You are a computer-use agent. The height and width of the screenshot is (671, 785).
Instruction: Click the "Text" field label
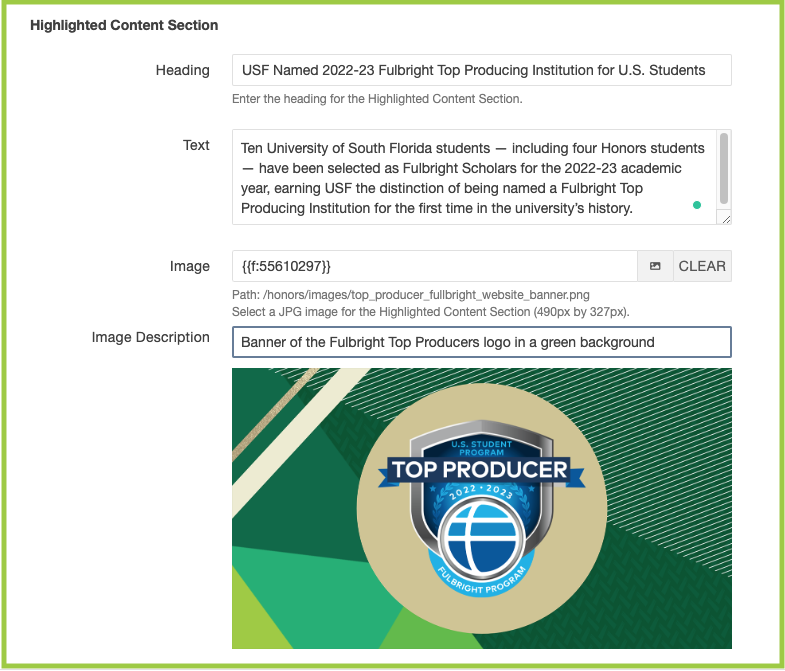pos(196,145)
